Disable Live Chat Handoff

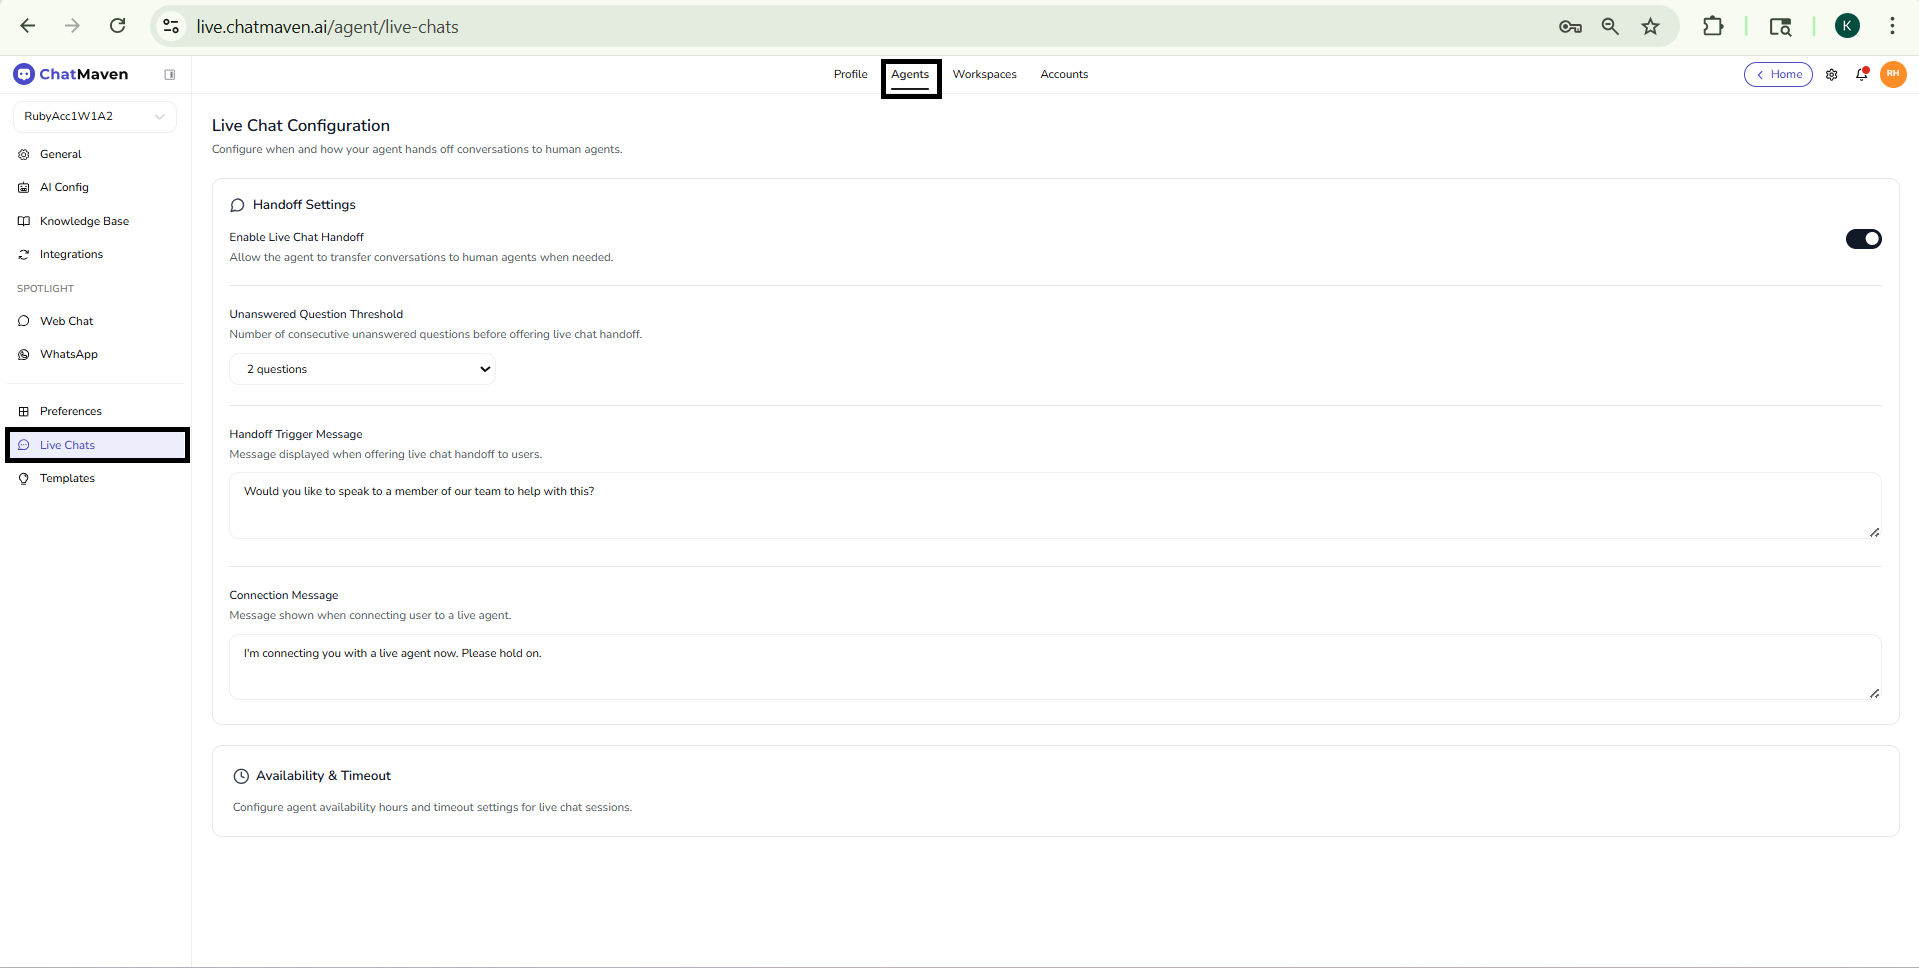click(x=1863, y=239)
